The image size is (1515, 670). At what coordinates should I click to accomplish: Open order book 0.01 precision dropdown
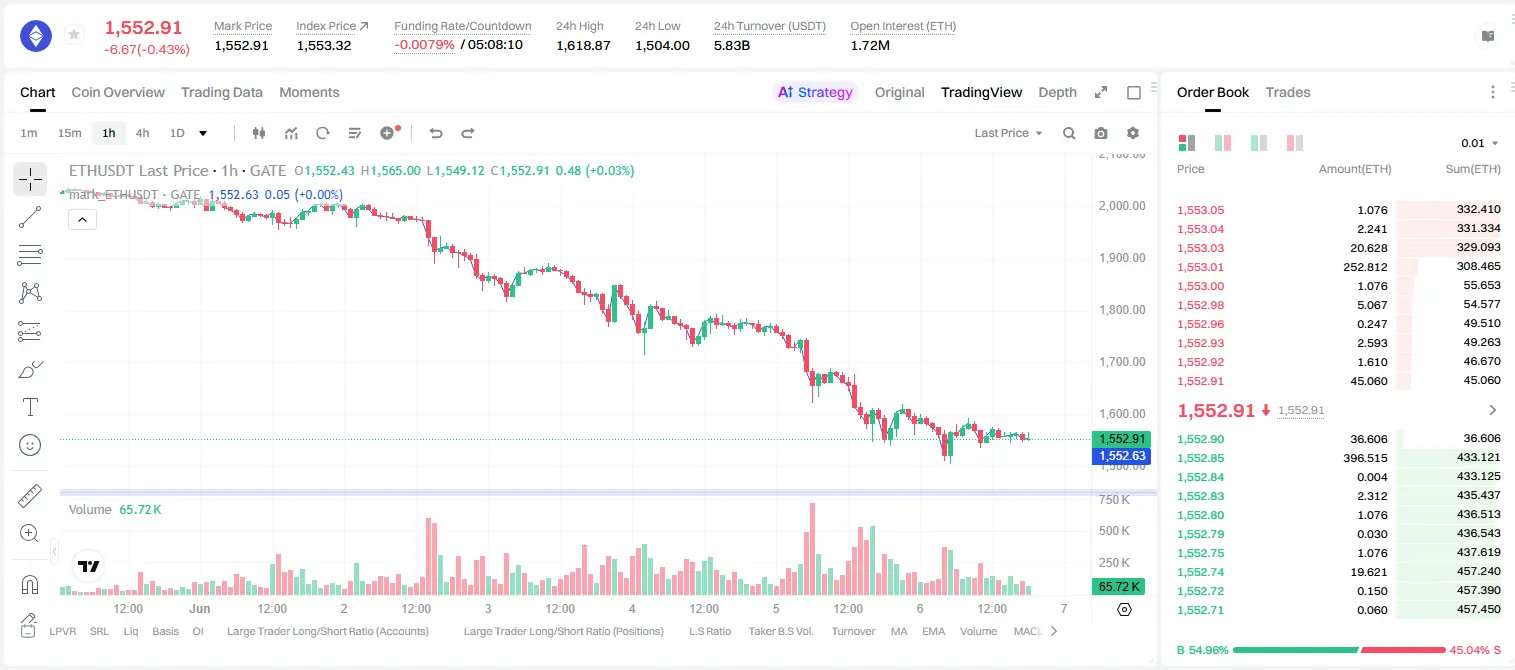click(1480, 143)
